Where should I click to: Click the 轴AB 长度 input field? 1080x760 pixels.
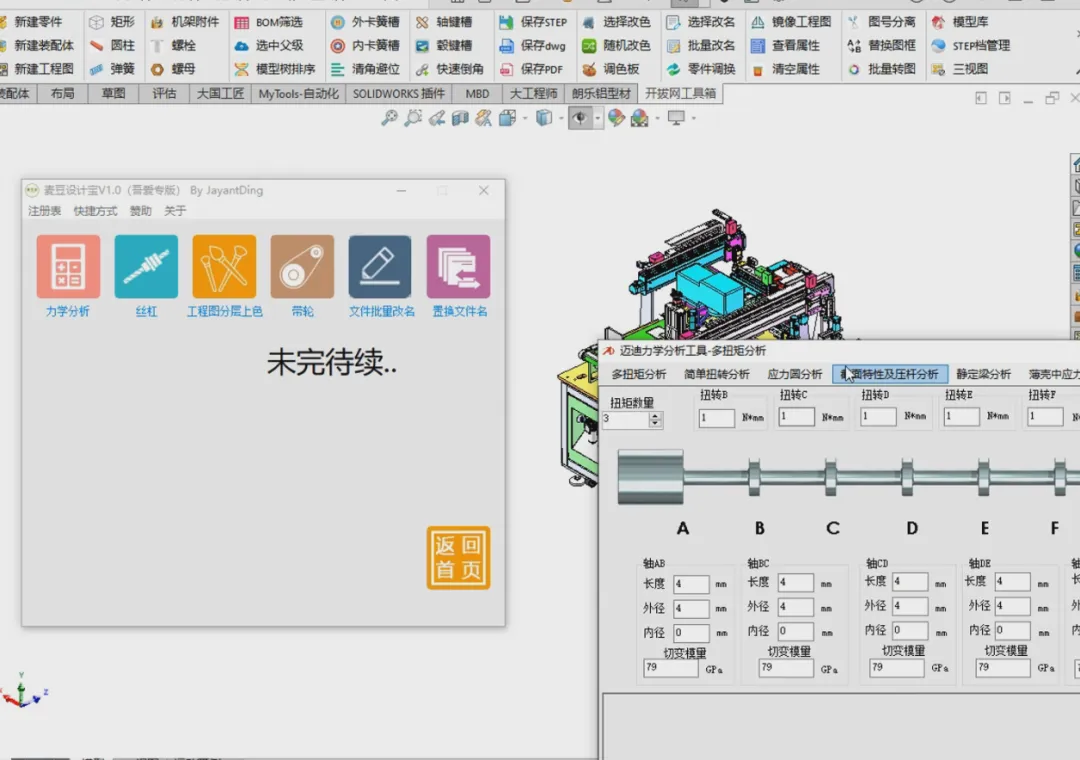coord(691,584)
